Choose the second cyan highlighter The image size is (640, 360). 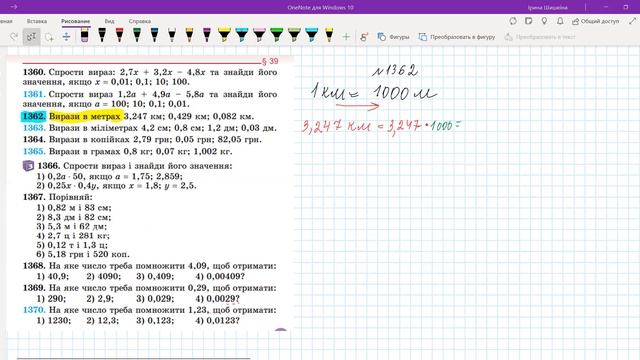pyautogui.click(x=312, y=35)
